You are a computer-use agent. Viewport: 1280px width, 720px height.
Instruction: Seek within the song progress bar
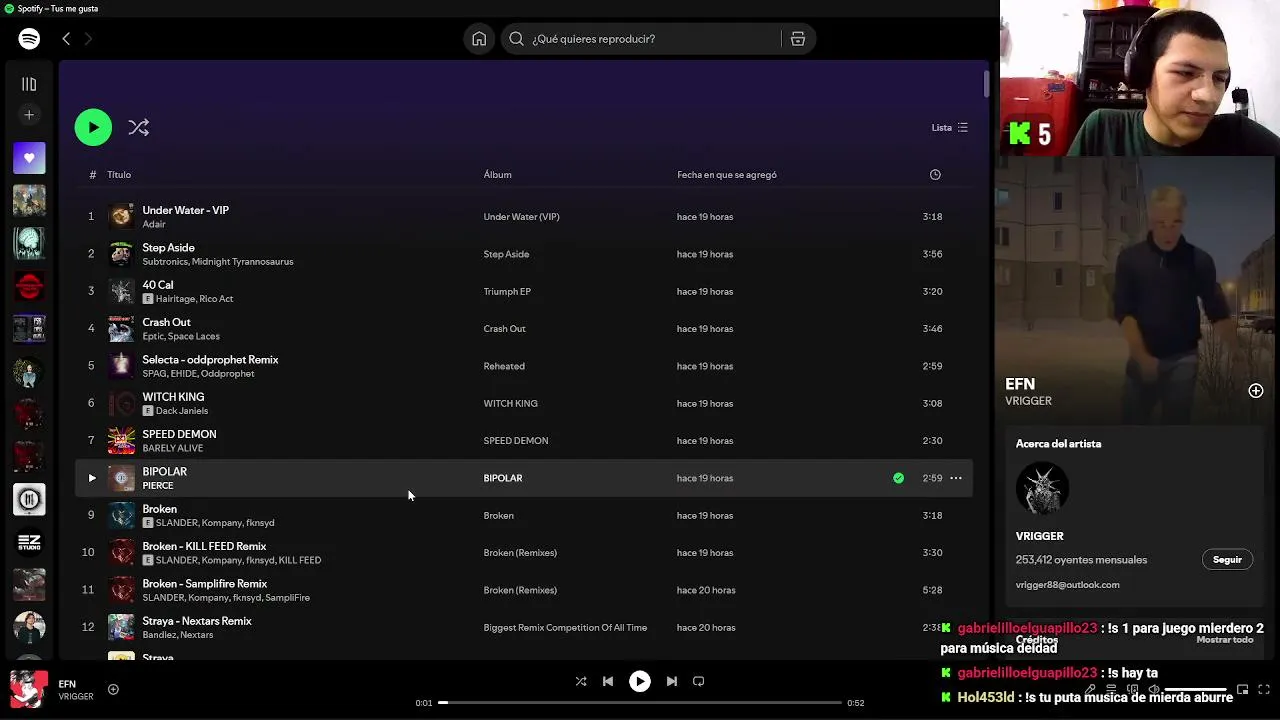click(640, 703)
